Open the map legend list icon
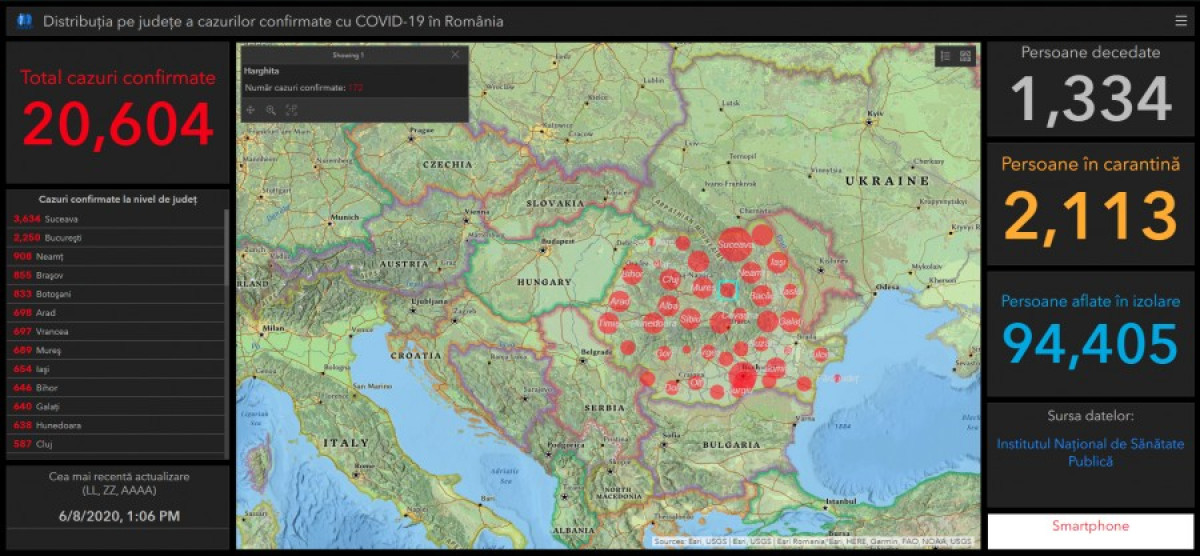This screenshot has height=556, width=1200. click(945, 57)
